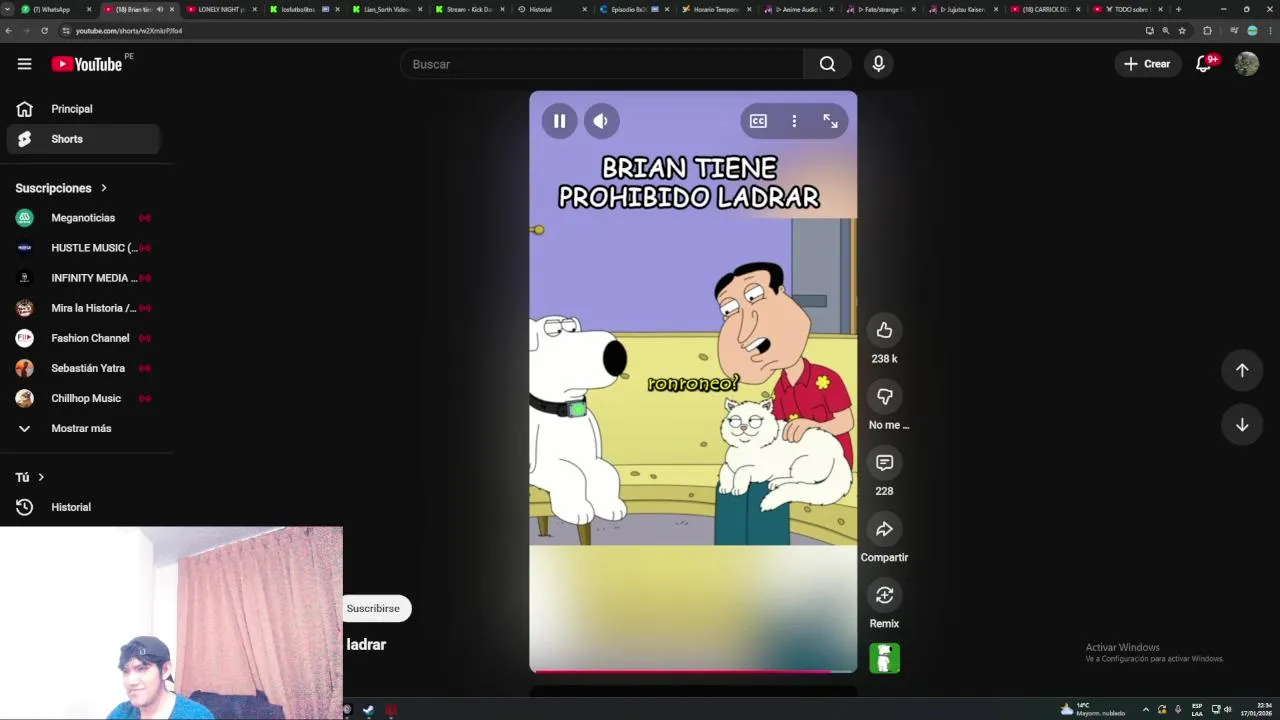Click the Crear button
The width and height of the screenshot is (1280, 720).
1147,64
